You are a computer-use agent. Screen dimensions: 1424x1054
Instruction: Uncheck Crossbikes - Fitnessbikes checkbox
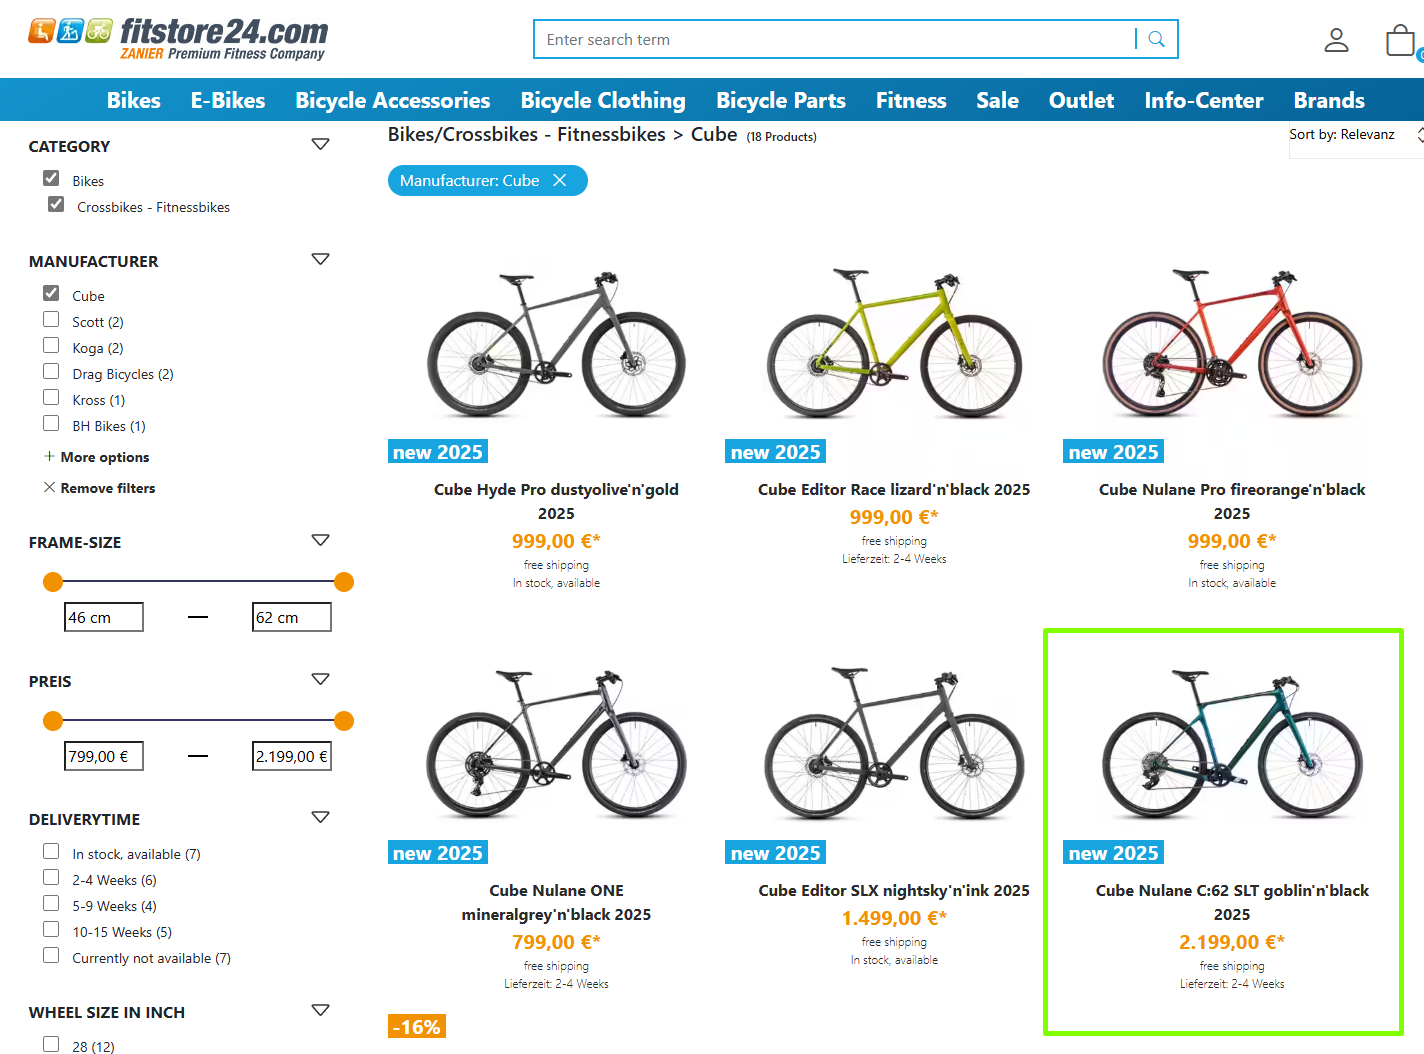click(56, 204)
